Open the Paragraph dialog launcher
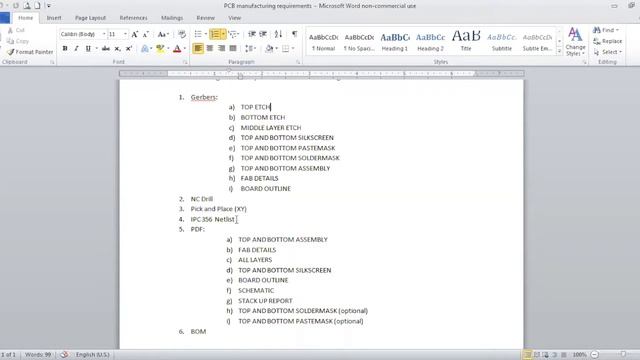Viewport: 640px width, 360px height. [298, 62]
